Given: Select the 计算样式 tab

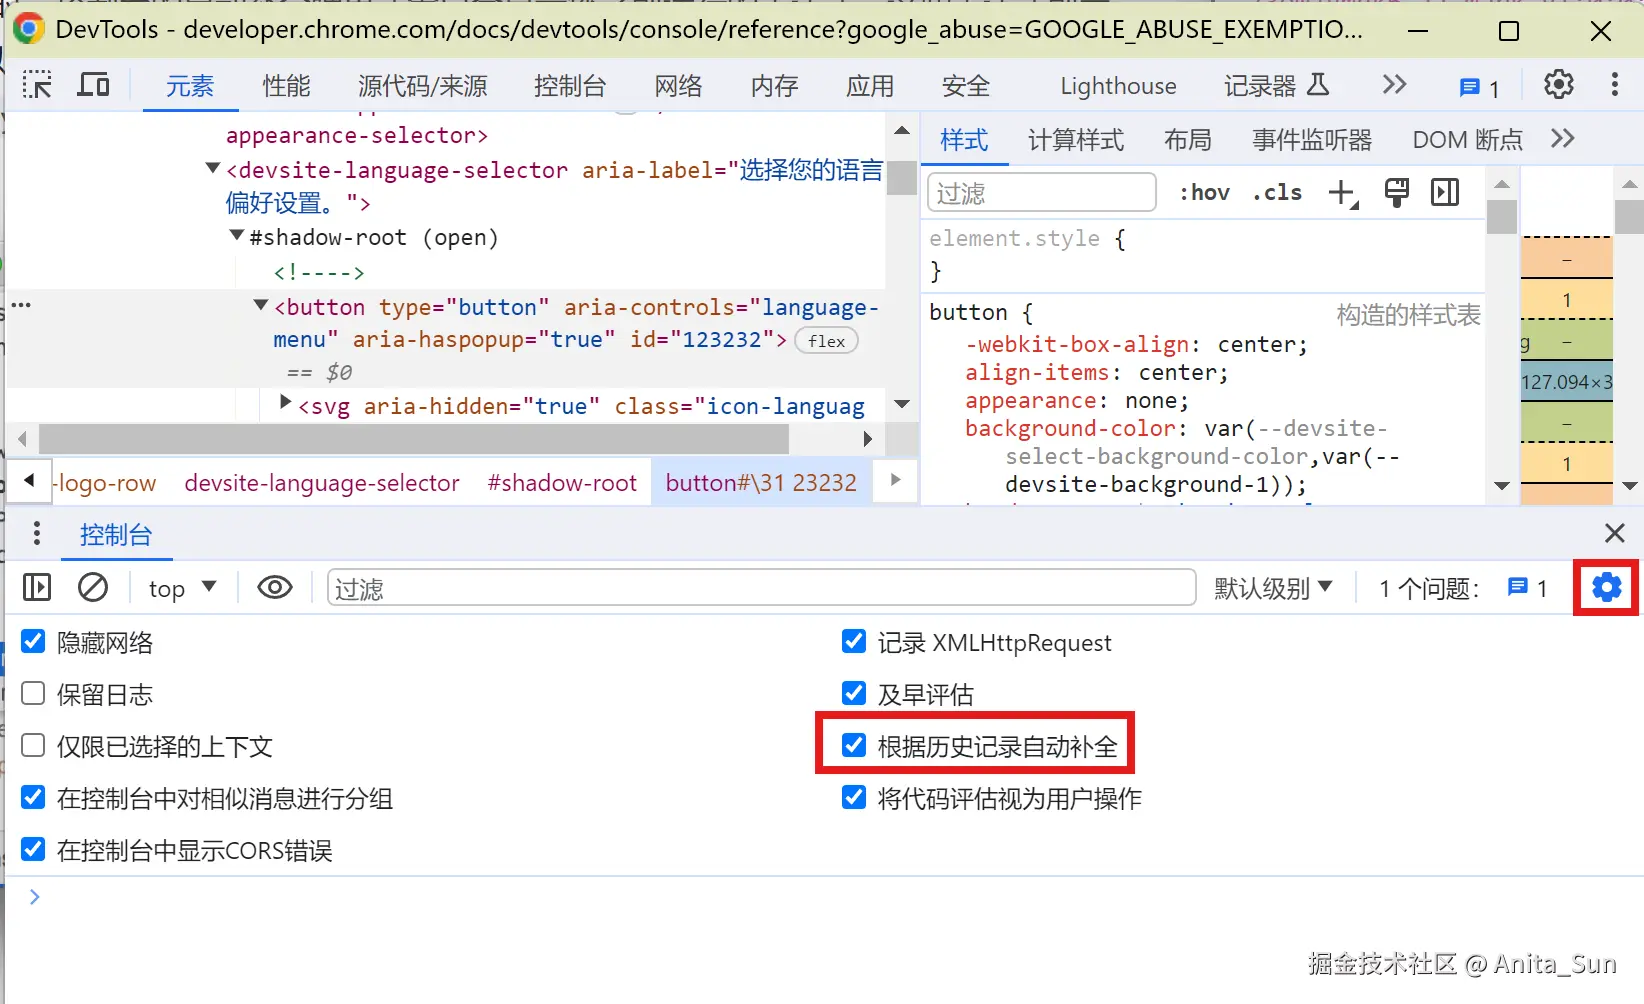Looking at the screenshot, I should pyautogui.click(x=1076, y=140).
